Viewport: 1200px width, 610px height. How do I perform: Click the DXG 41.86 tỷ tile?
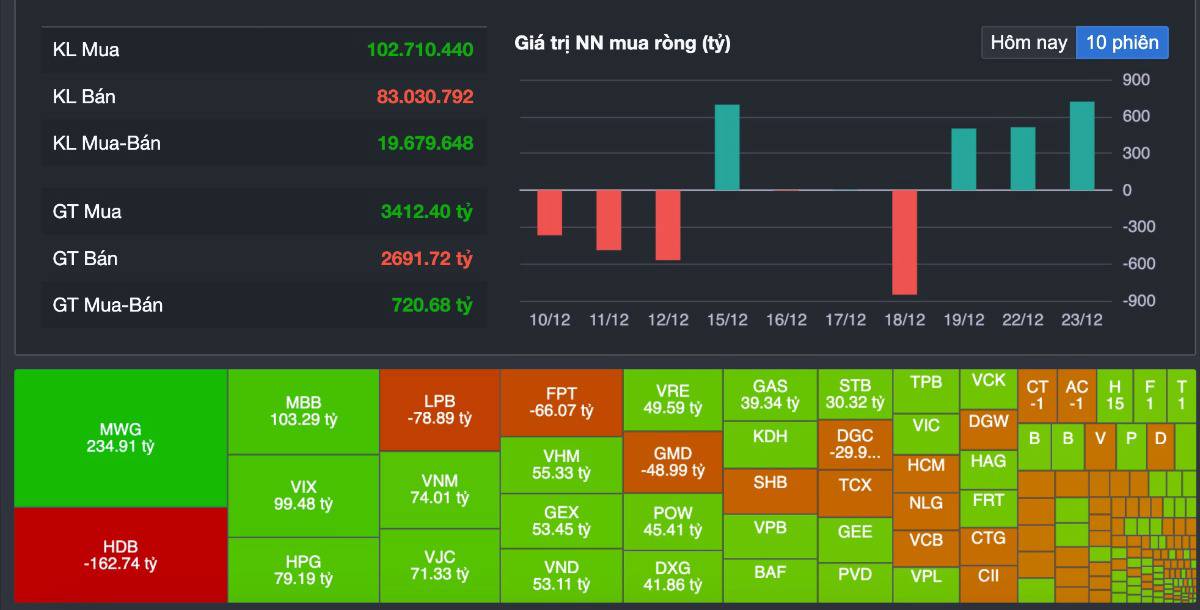[x=672, y=577]
